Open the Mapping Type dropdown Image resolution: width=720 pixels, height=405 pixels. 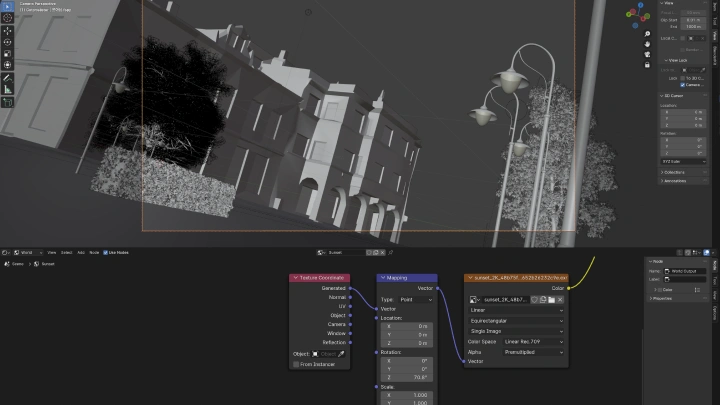(x=415, y=299)
